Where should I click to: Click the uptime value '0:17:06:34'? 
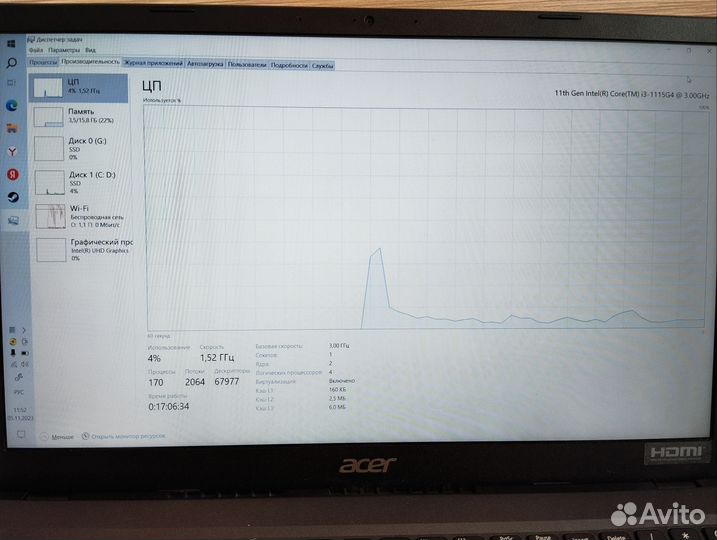click(169, 406)
